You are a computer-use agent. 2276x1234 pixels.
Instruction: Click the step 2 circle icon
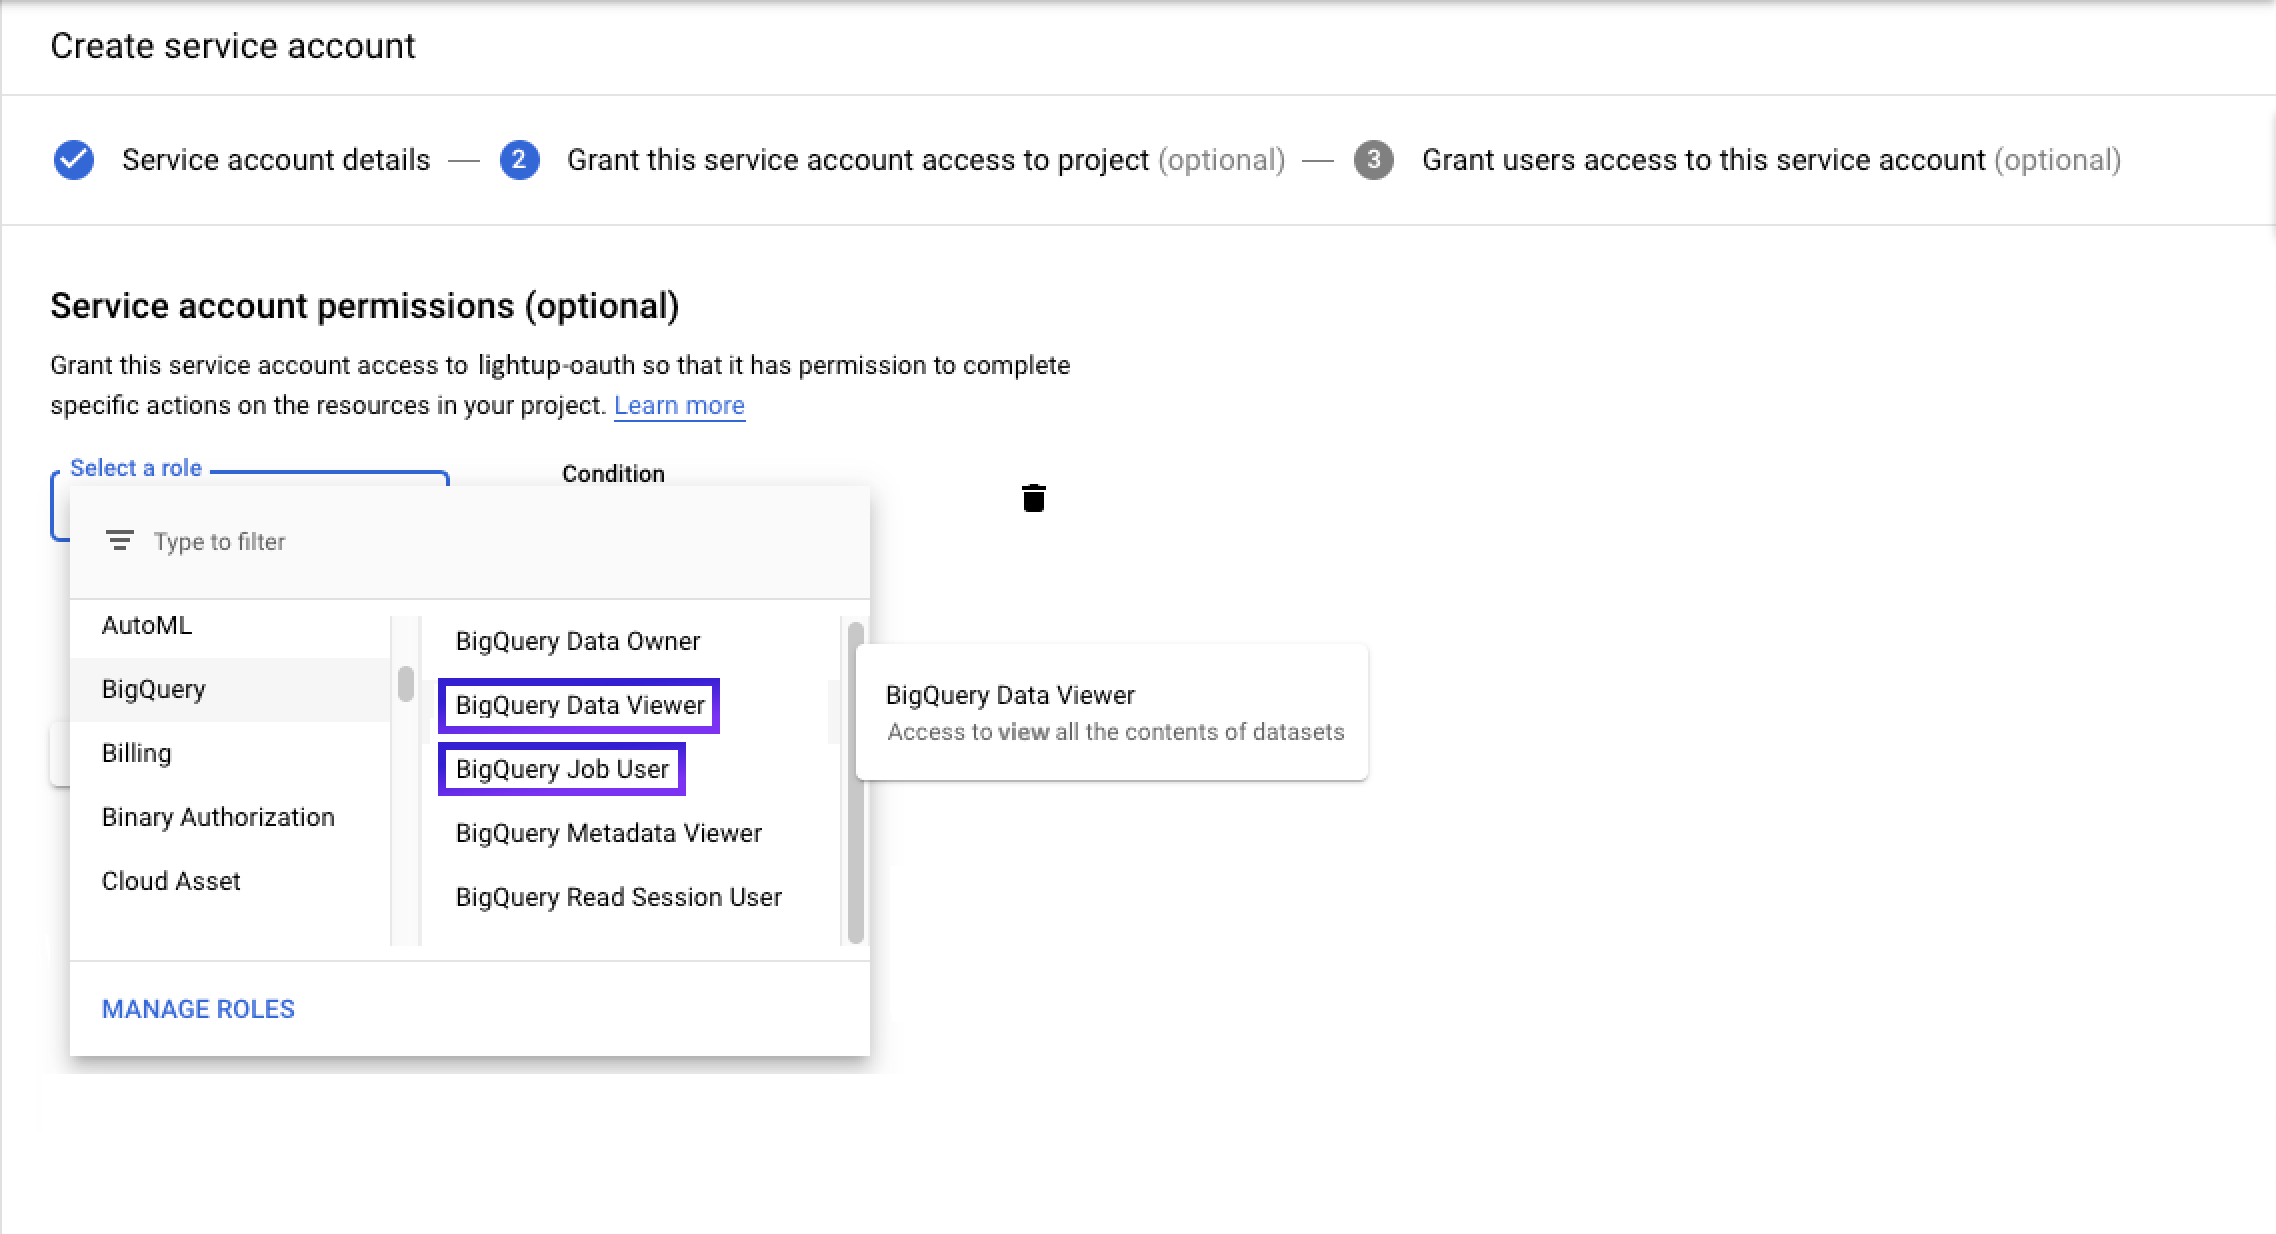[519, 160]
